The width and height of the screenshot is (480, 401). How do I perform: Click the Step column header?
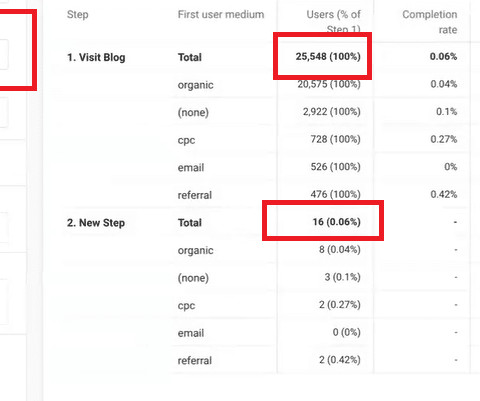[77, 15]
